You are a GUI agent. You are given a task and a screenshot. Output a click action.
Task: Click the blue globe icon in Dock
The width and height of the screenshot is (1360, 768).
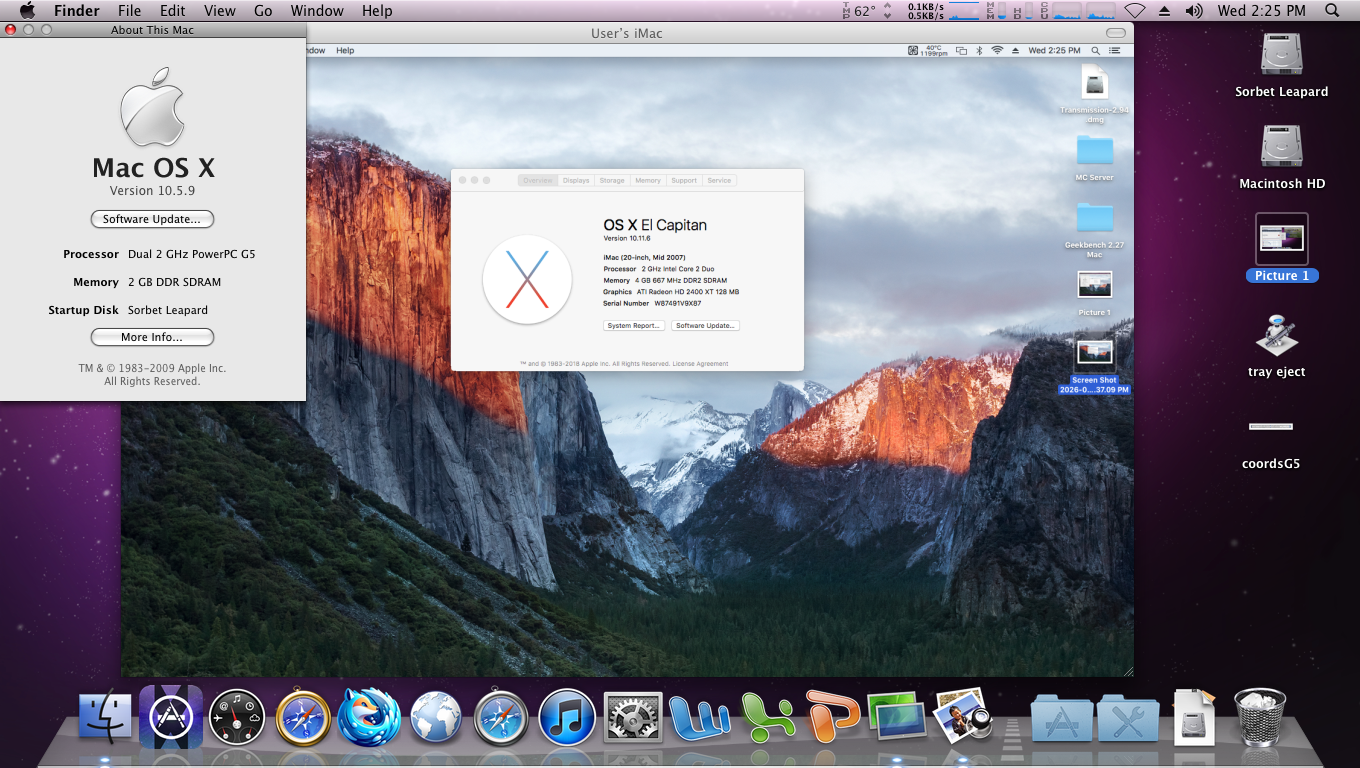(436, 717)
